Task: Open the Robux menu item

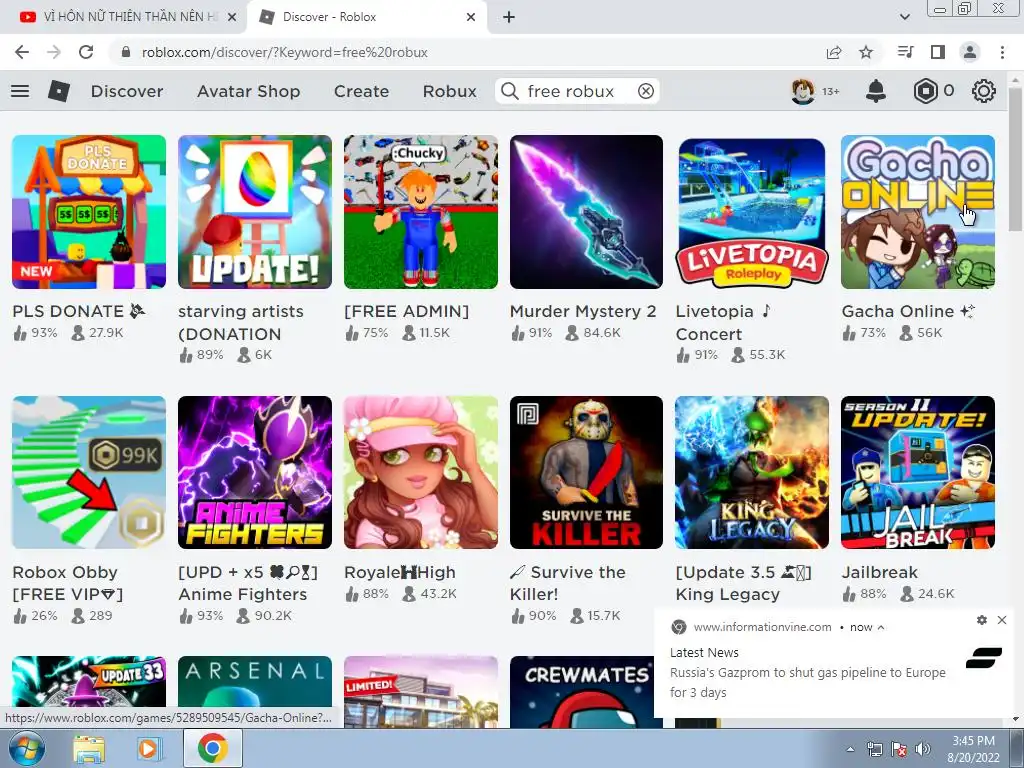Action: pos(449,91)
